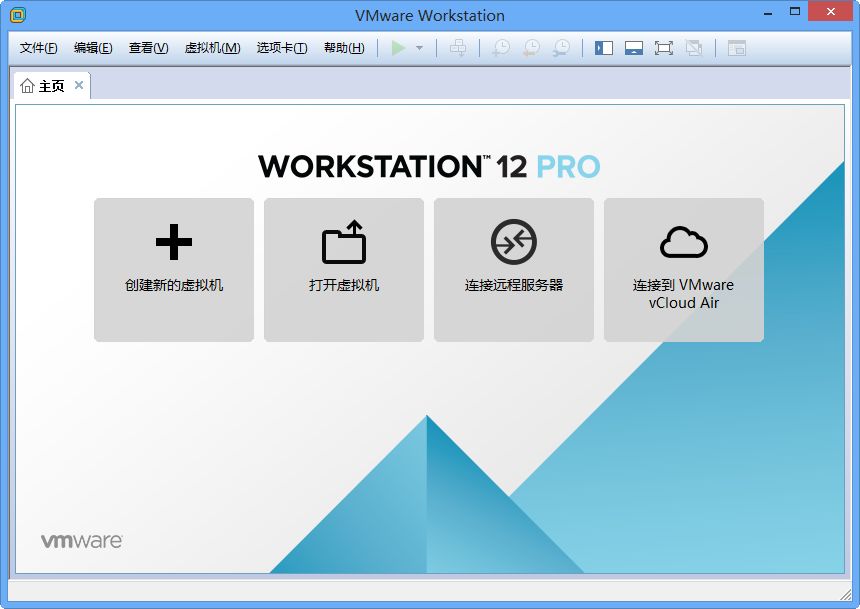The image size is (860, 609).
Task: Open the 查看(V) menu
Action: [x=148, y=48]
